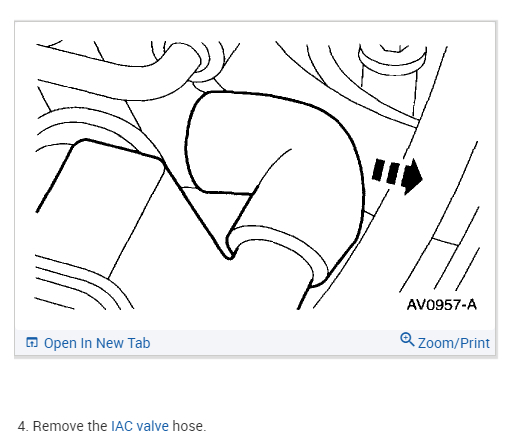The width and height of the screenshot is (522, 447).
Task: Click the word "Tab" in Open In New Tab
Action: pos(139,343)
